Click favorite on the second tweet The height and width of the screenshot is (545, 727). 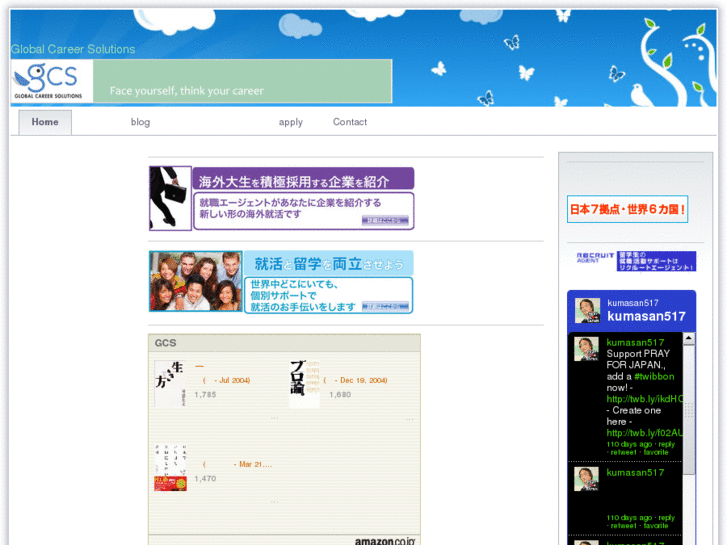656,526
